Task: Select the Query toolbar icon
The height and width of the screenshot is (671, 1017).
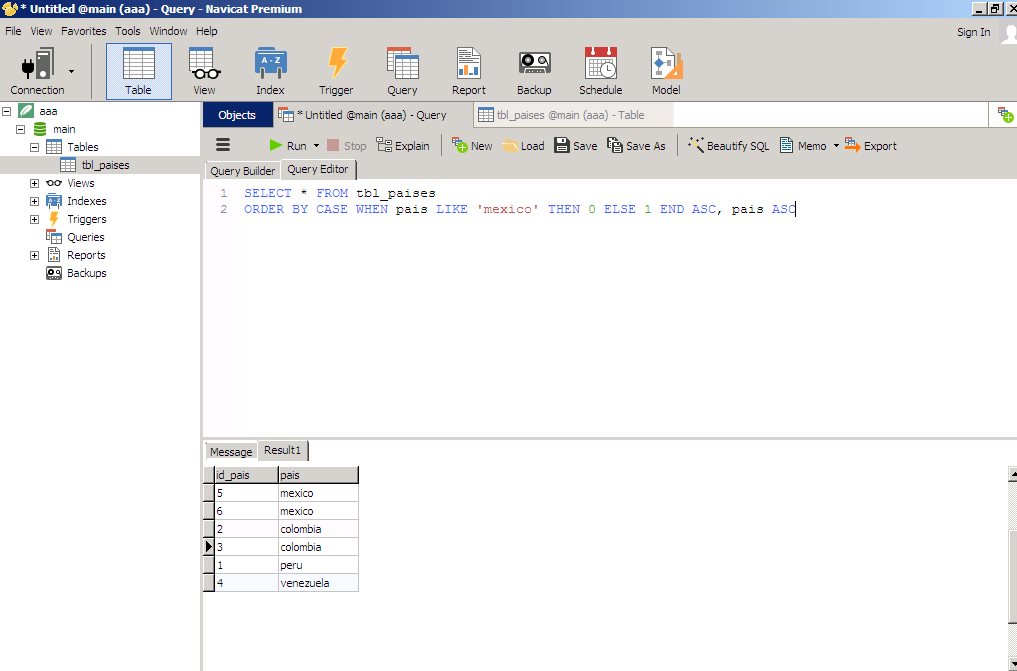Action: (x=402, y=72)
